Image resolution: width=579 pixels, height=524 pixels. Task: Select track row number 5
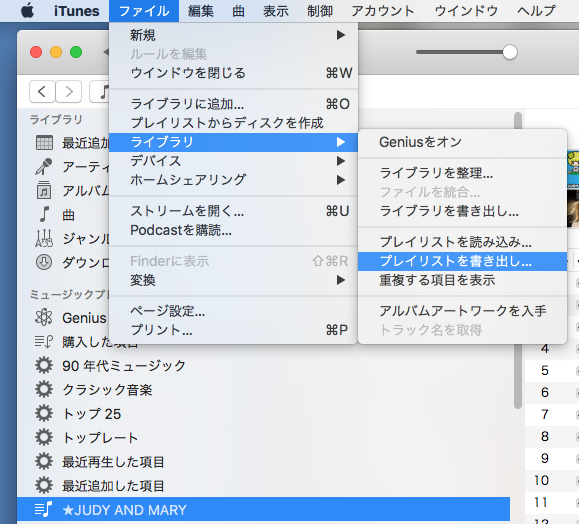[552, 370]
